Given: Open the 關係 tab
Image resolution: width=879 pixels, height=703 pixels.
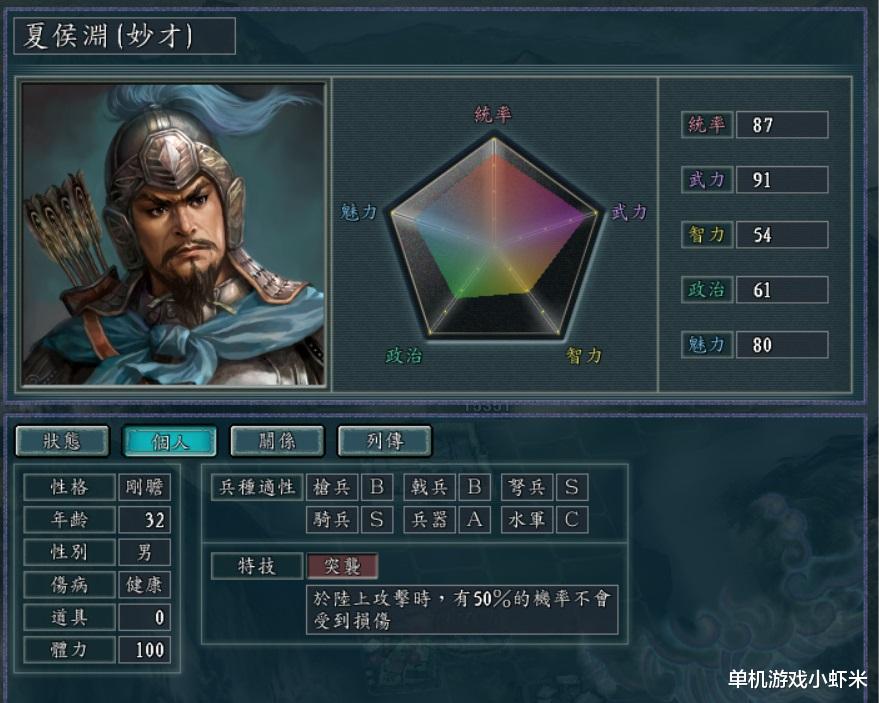Looking at the screenshot, I should pos(277,441).
